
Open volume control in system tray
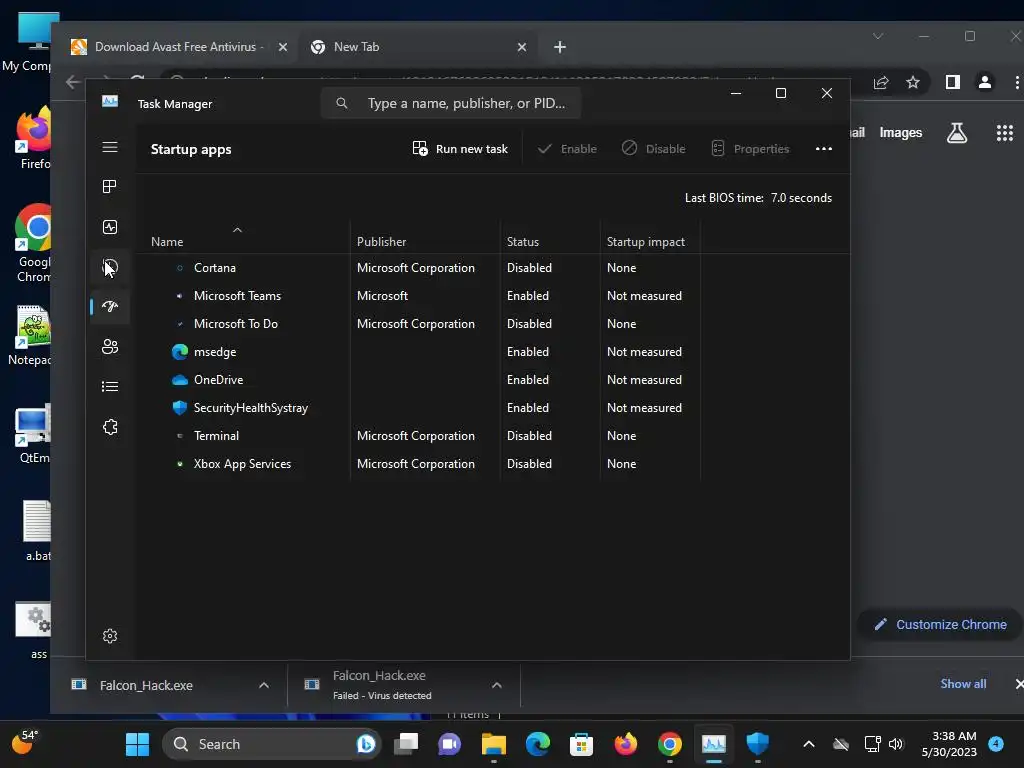(896, 744)
